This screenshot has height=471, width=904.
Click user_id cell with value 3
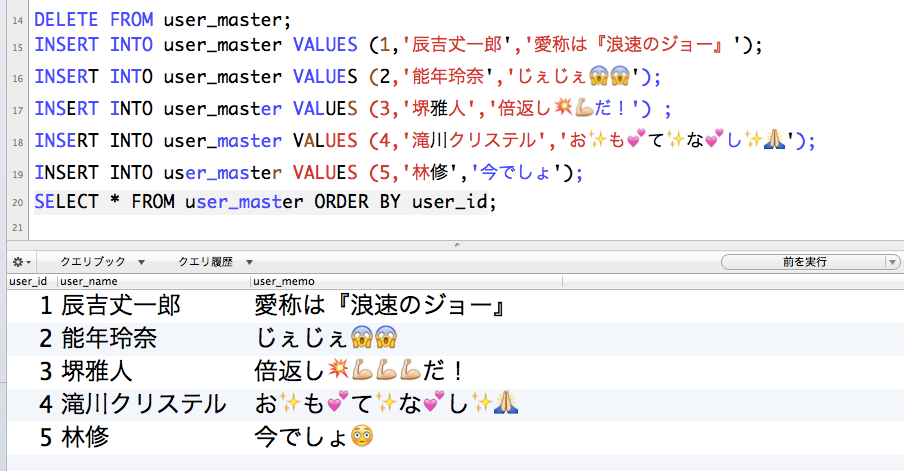click(46, 371)
